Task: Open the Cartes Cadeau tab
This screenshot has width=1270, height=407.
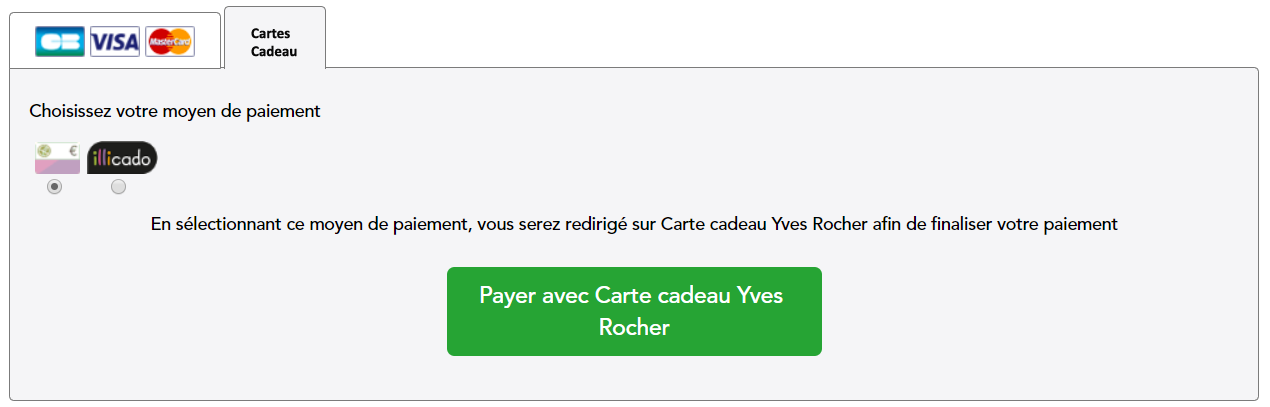Action: (275, 38)
